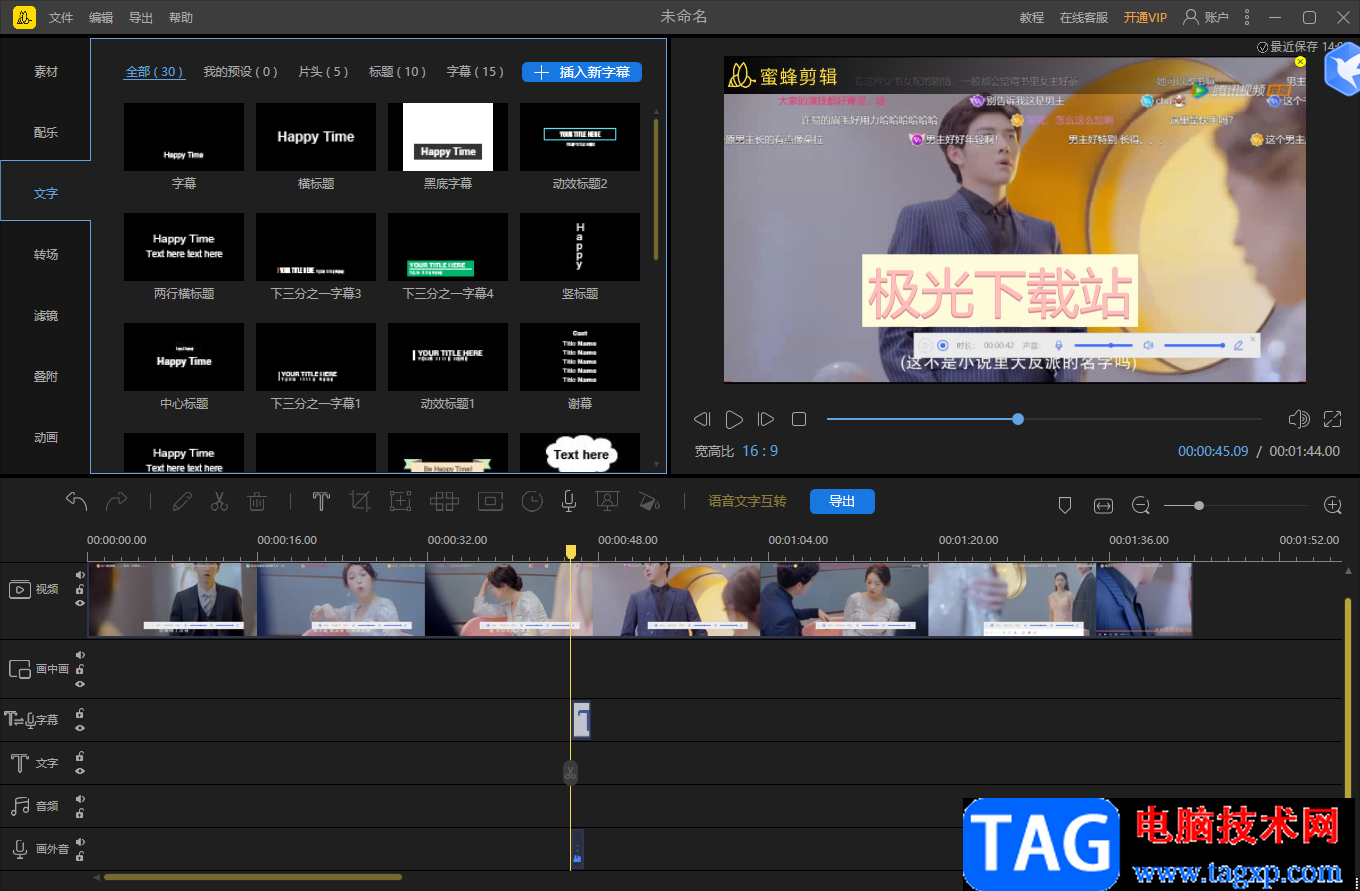The height and width of the screenshot is (891, 1360).
Task: Click the clock duration icon
Action: [532, 502]
